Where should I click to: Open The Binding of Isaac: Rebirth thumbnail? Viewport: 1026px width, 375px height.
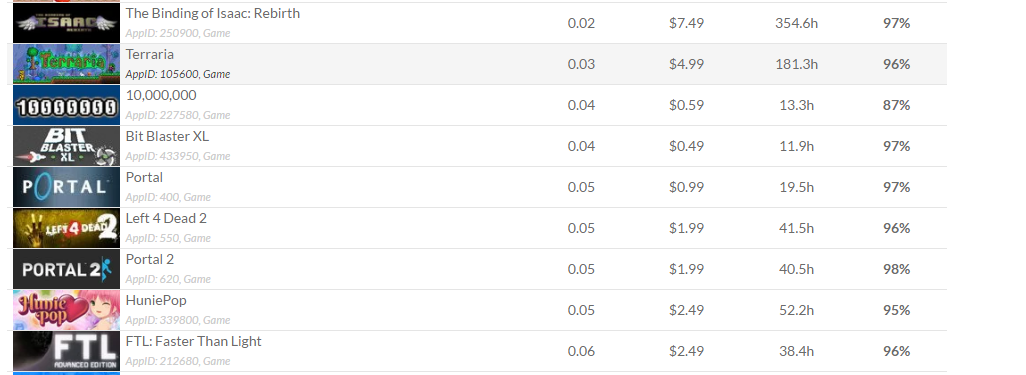(x=66, y=23)
